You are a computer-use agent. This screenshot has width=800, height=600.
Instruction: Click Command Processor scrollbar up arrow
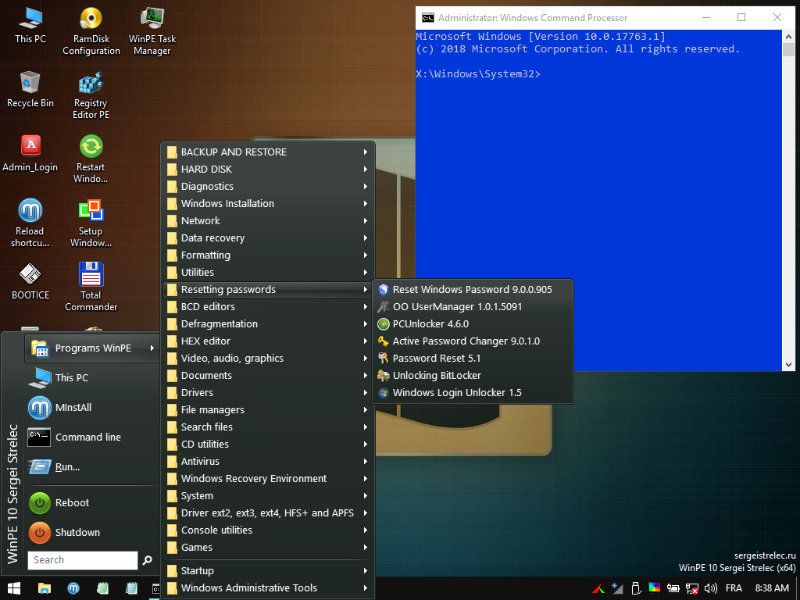click(788, 36)
